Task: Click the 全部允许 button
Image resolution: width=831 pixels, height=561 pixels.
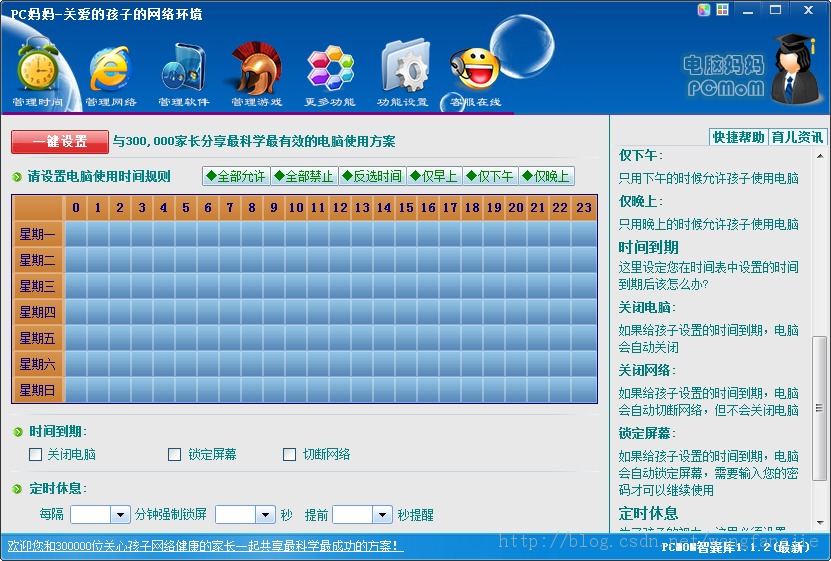Action: pos(236,176)
